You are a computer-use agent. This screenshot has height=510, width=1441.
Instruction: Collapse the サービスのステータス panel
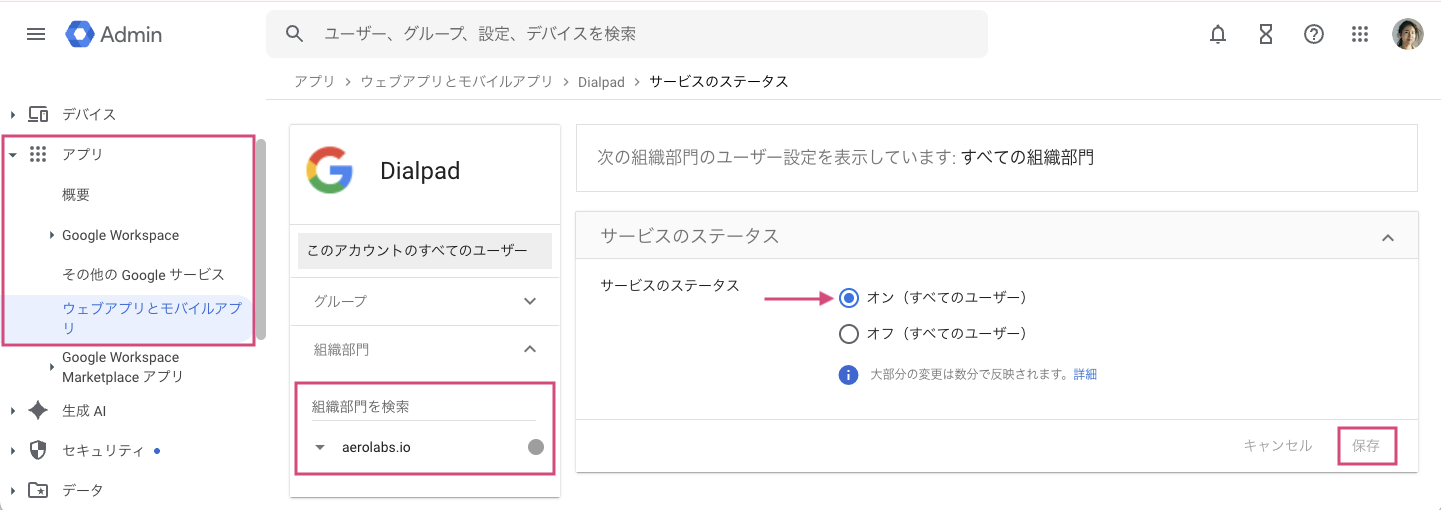click(x=1387, y=237)
